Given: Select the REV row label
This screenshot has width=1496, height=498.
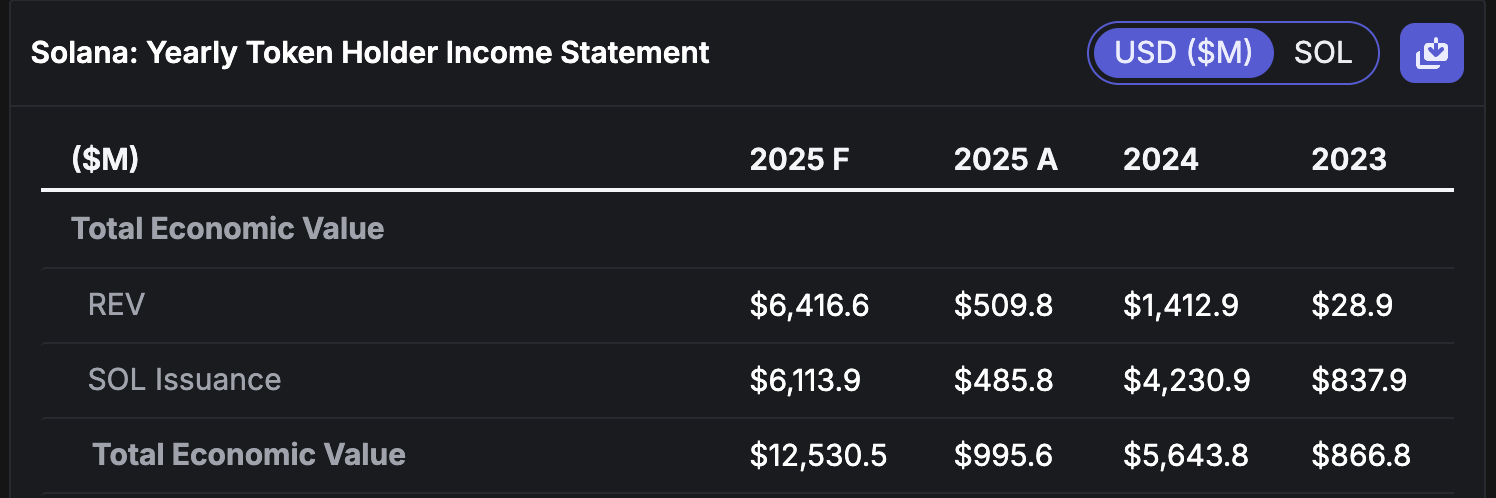Looking at the screenshot, I should (117, 305).
